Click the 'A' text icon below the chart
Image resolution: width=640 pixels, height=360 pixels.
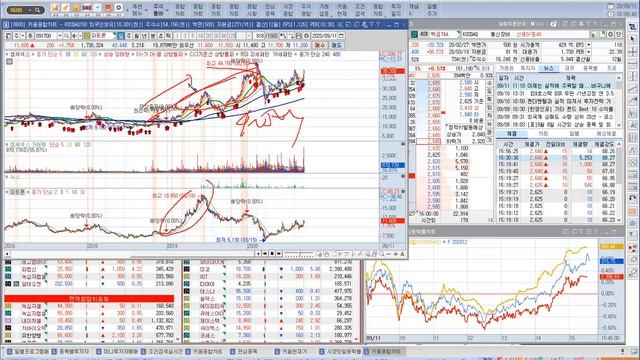402,254
